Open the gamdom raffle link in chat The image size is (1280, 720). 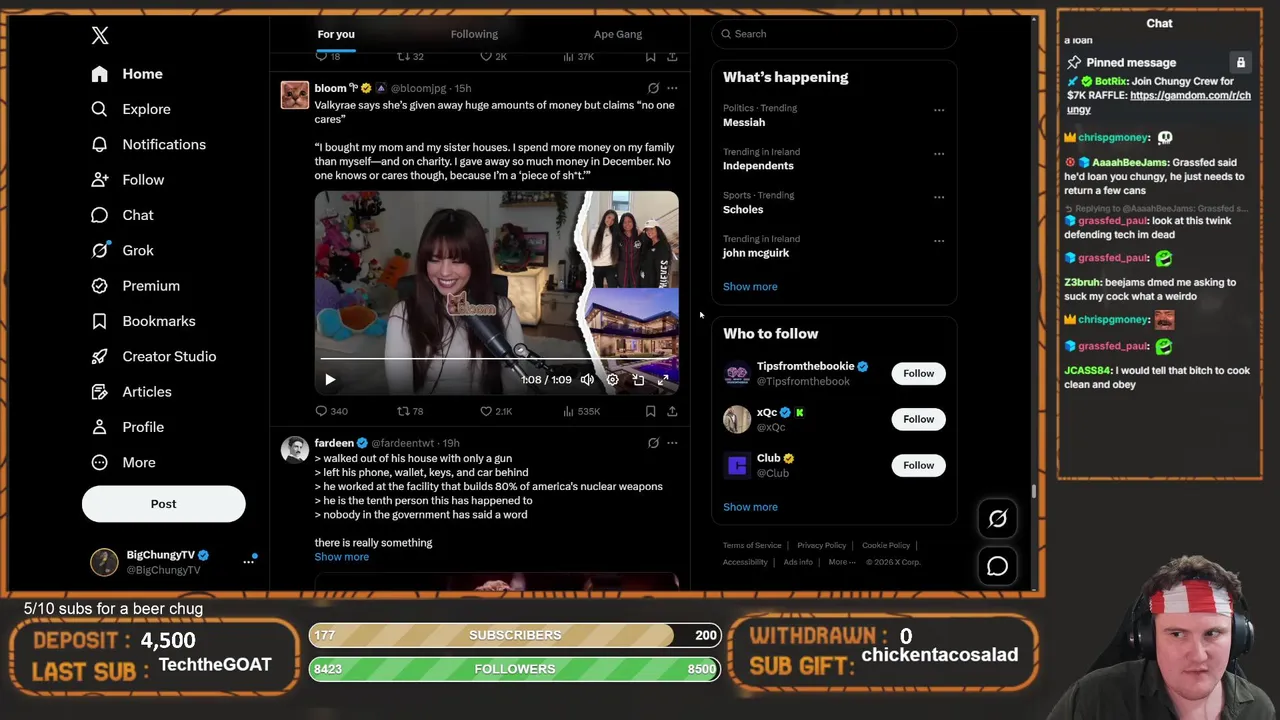1160,102
